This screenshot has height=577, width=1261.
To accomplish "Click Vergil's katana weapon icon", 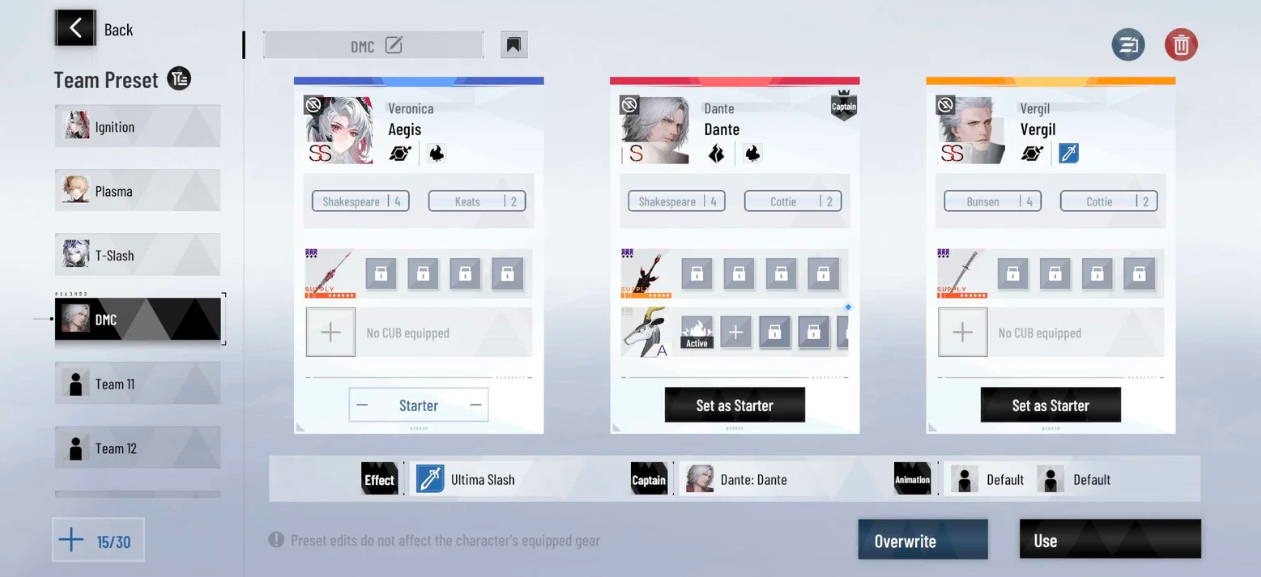I will click(x=962, y=273).
